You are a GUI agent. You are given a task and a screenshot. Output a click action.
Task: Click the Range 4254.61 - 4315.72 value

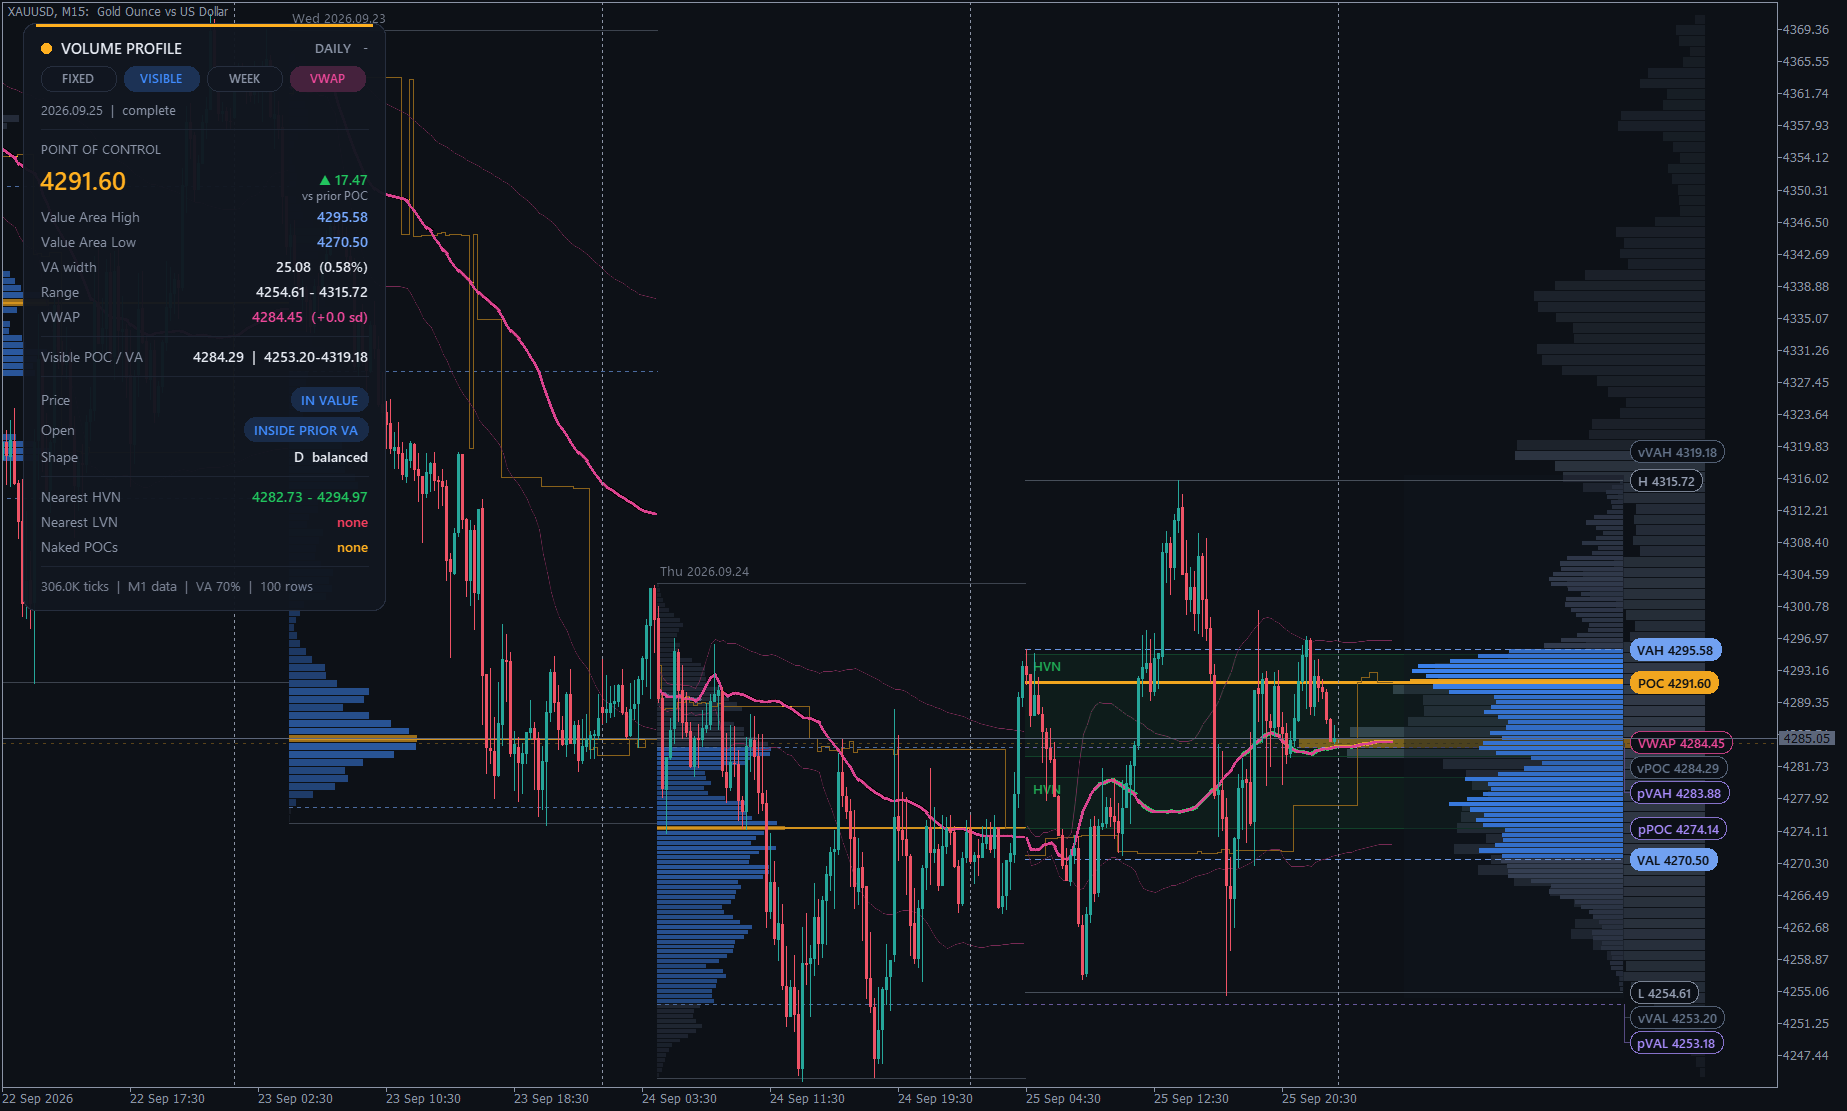click(x=311, y=293)
